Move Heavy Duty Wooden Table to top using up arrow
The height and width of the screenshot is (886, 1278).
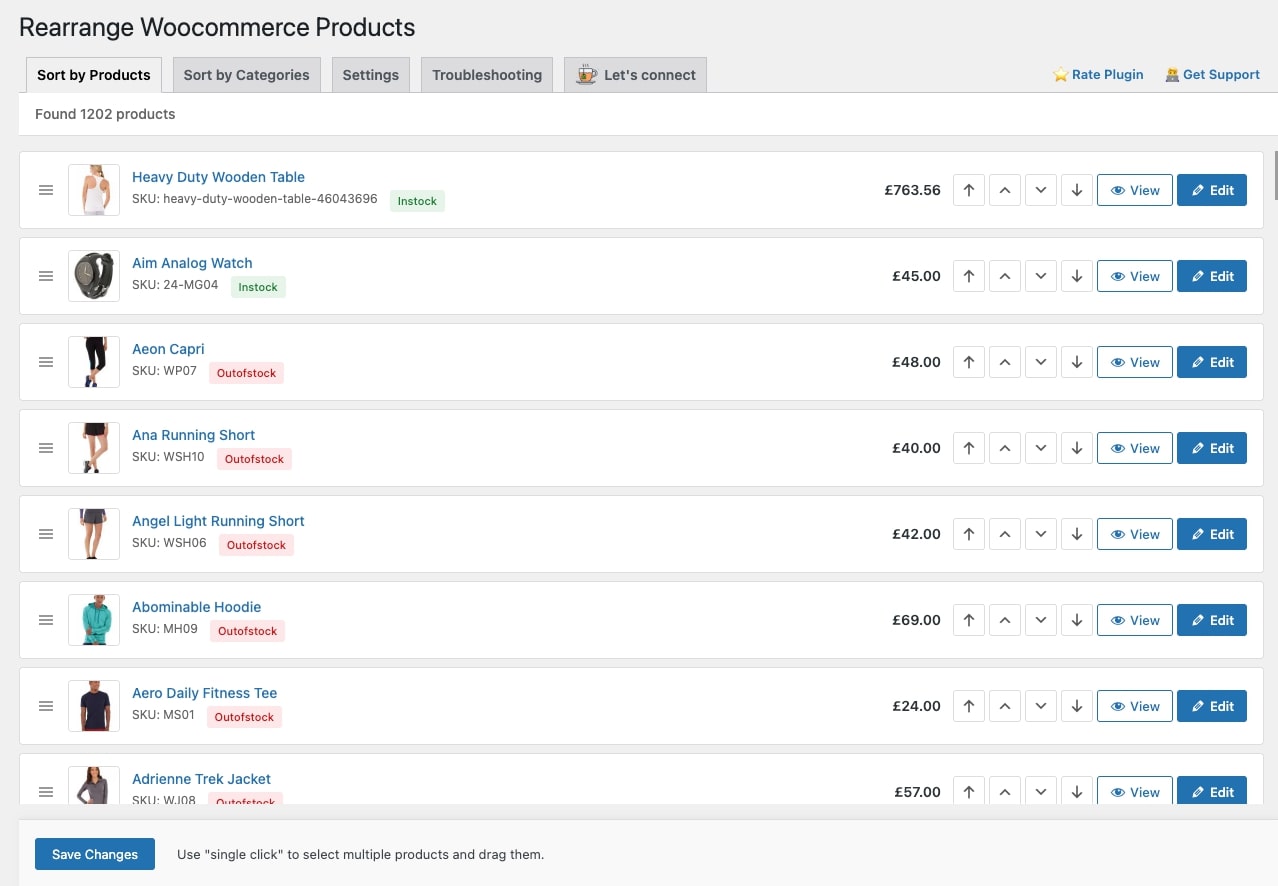pos(968,190)
